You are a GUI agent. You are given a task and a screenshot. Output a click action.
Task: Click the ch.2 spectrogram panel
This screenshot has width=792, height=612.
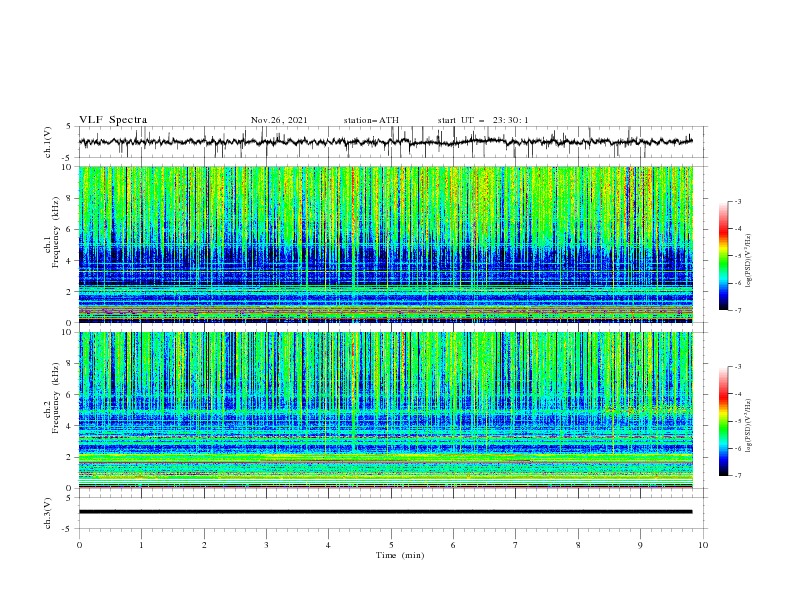tap(386, 410)
